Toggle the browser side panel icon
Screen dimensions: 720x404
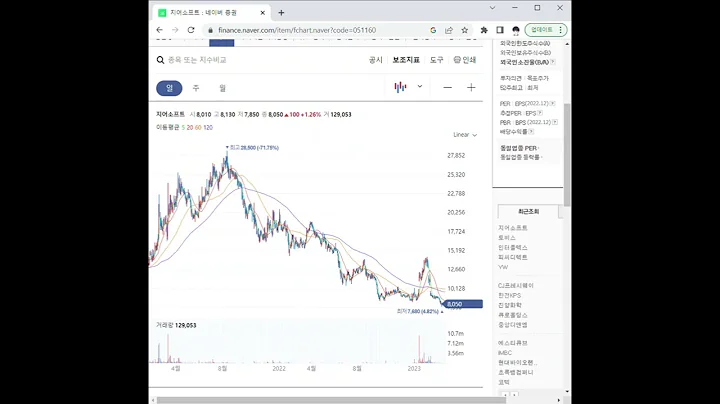500,30
